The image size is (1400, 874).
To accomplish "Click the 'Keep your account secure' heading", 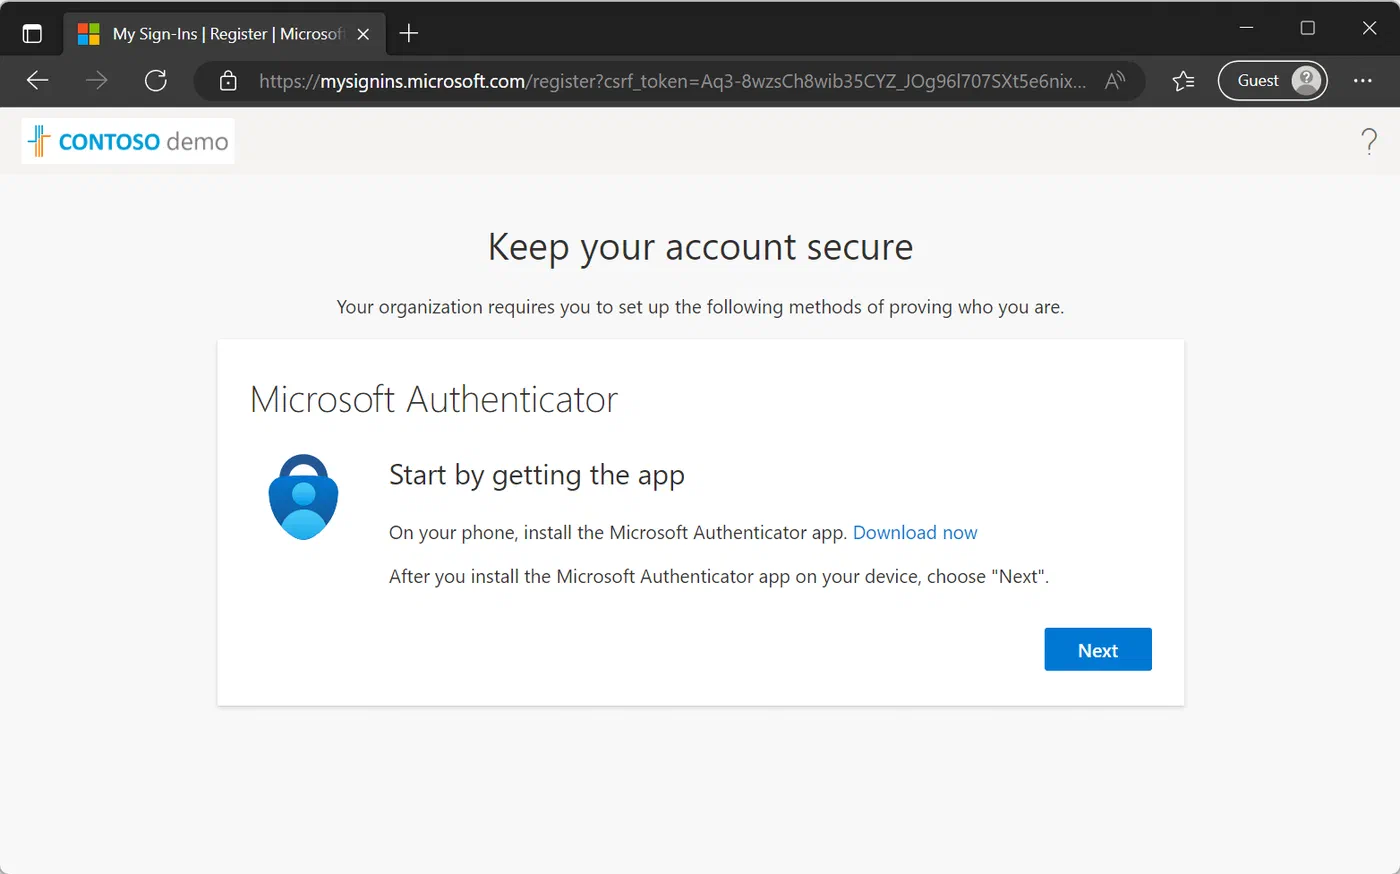I will point(700,247).
